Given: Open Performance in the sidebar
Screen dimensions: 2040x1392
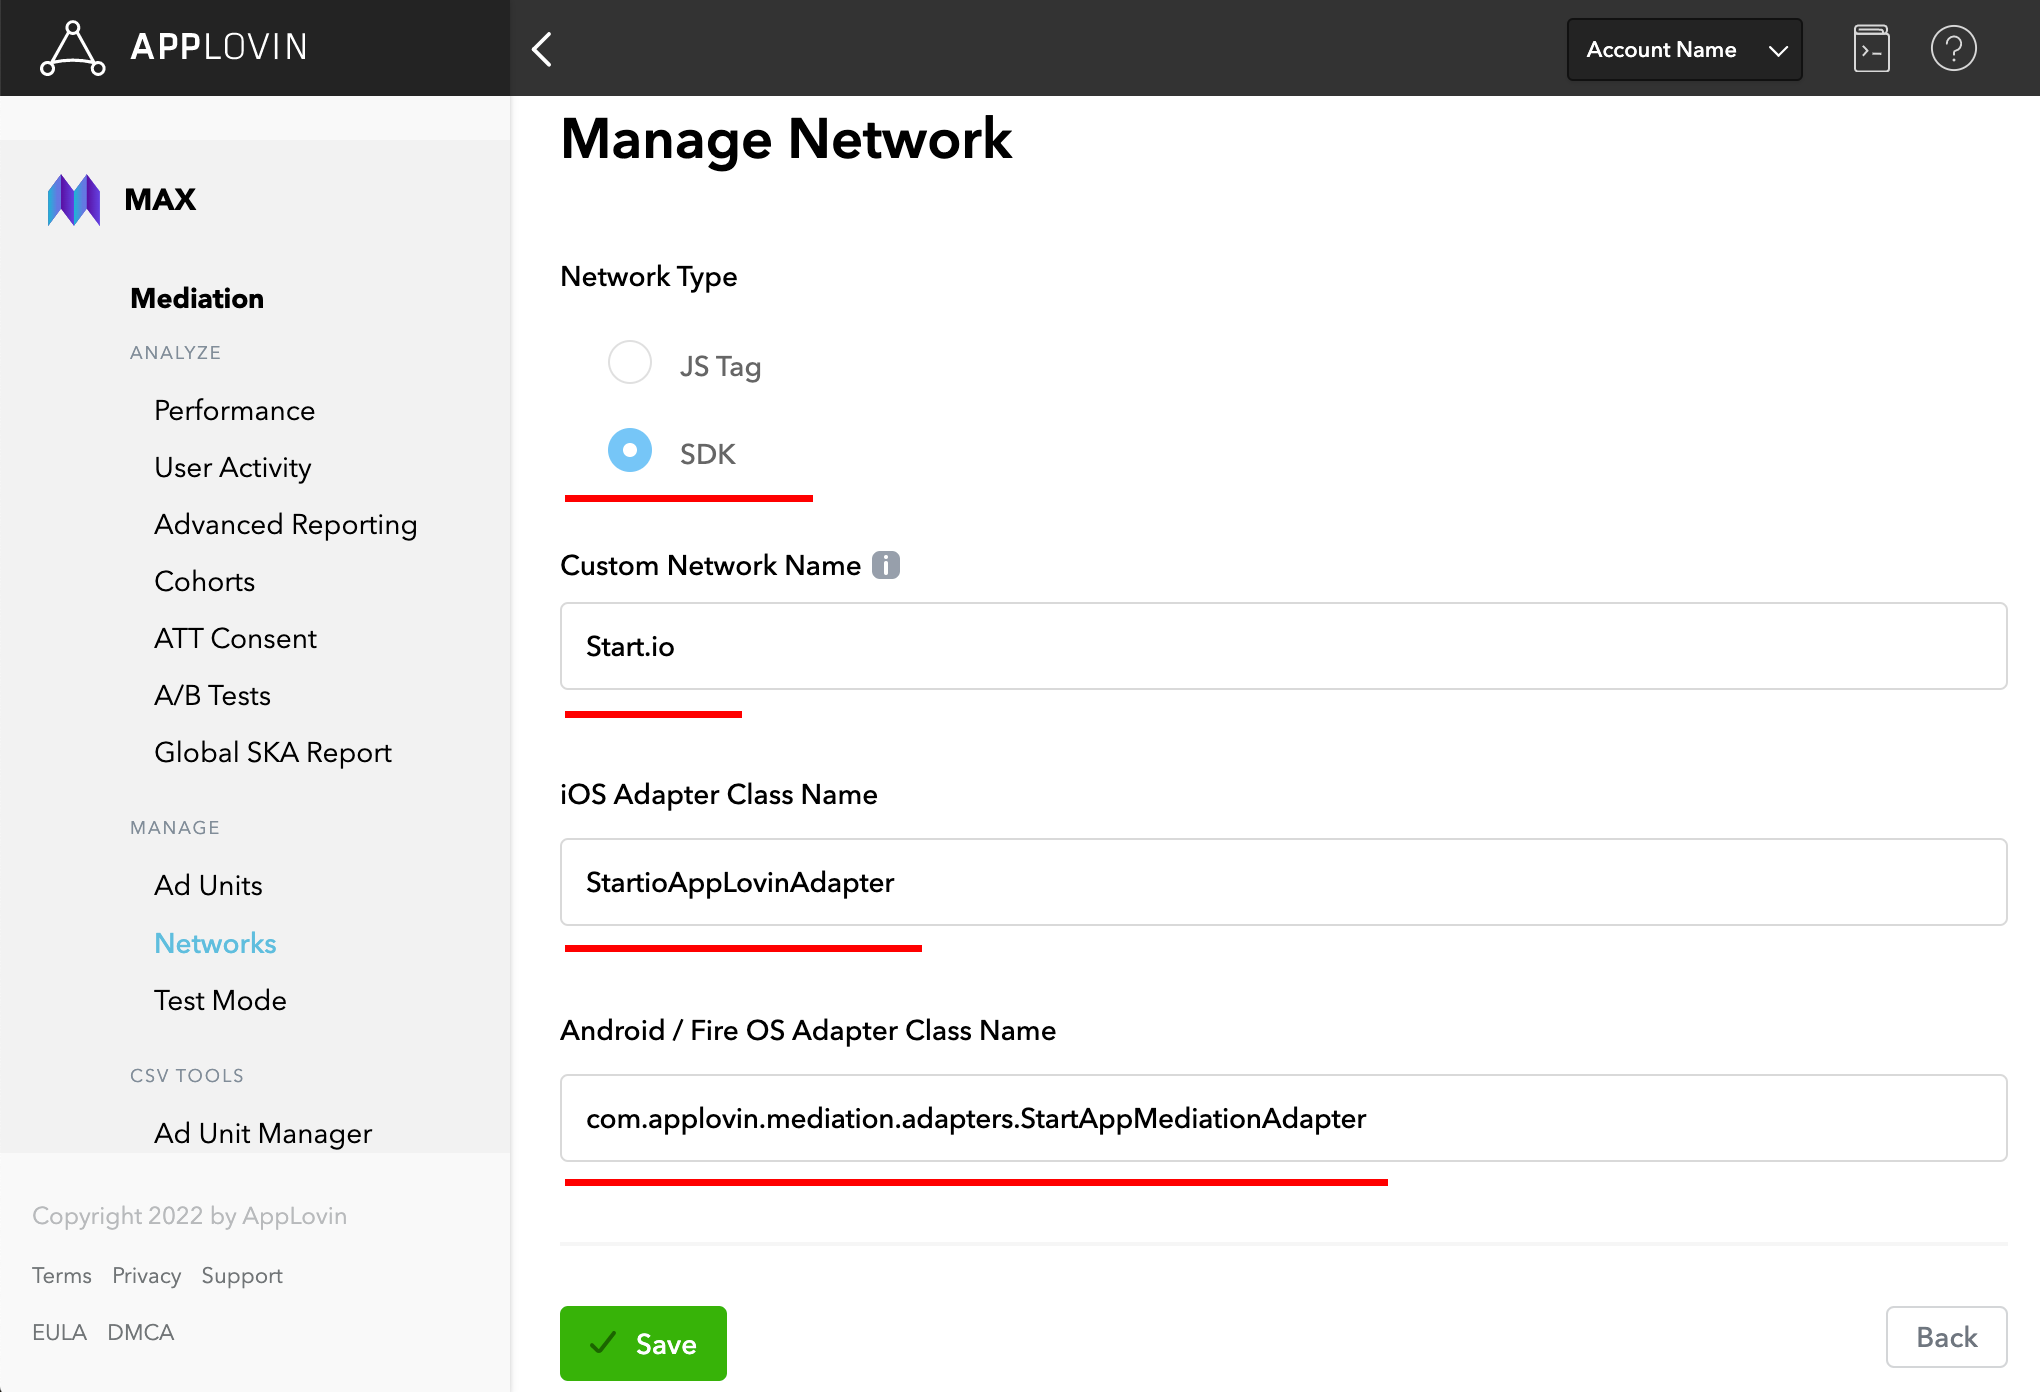Looking at the screenshot, I should pyautogui.click(x=234, y=410).
